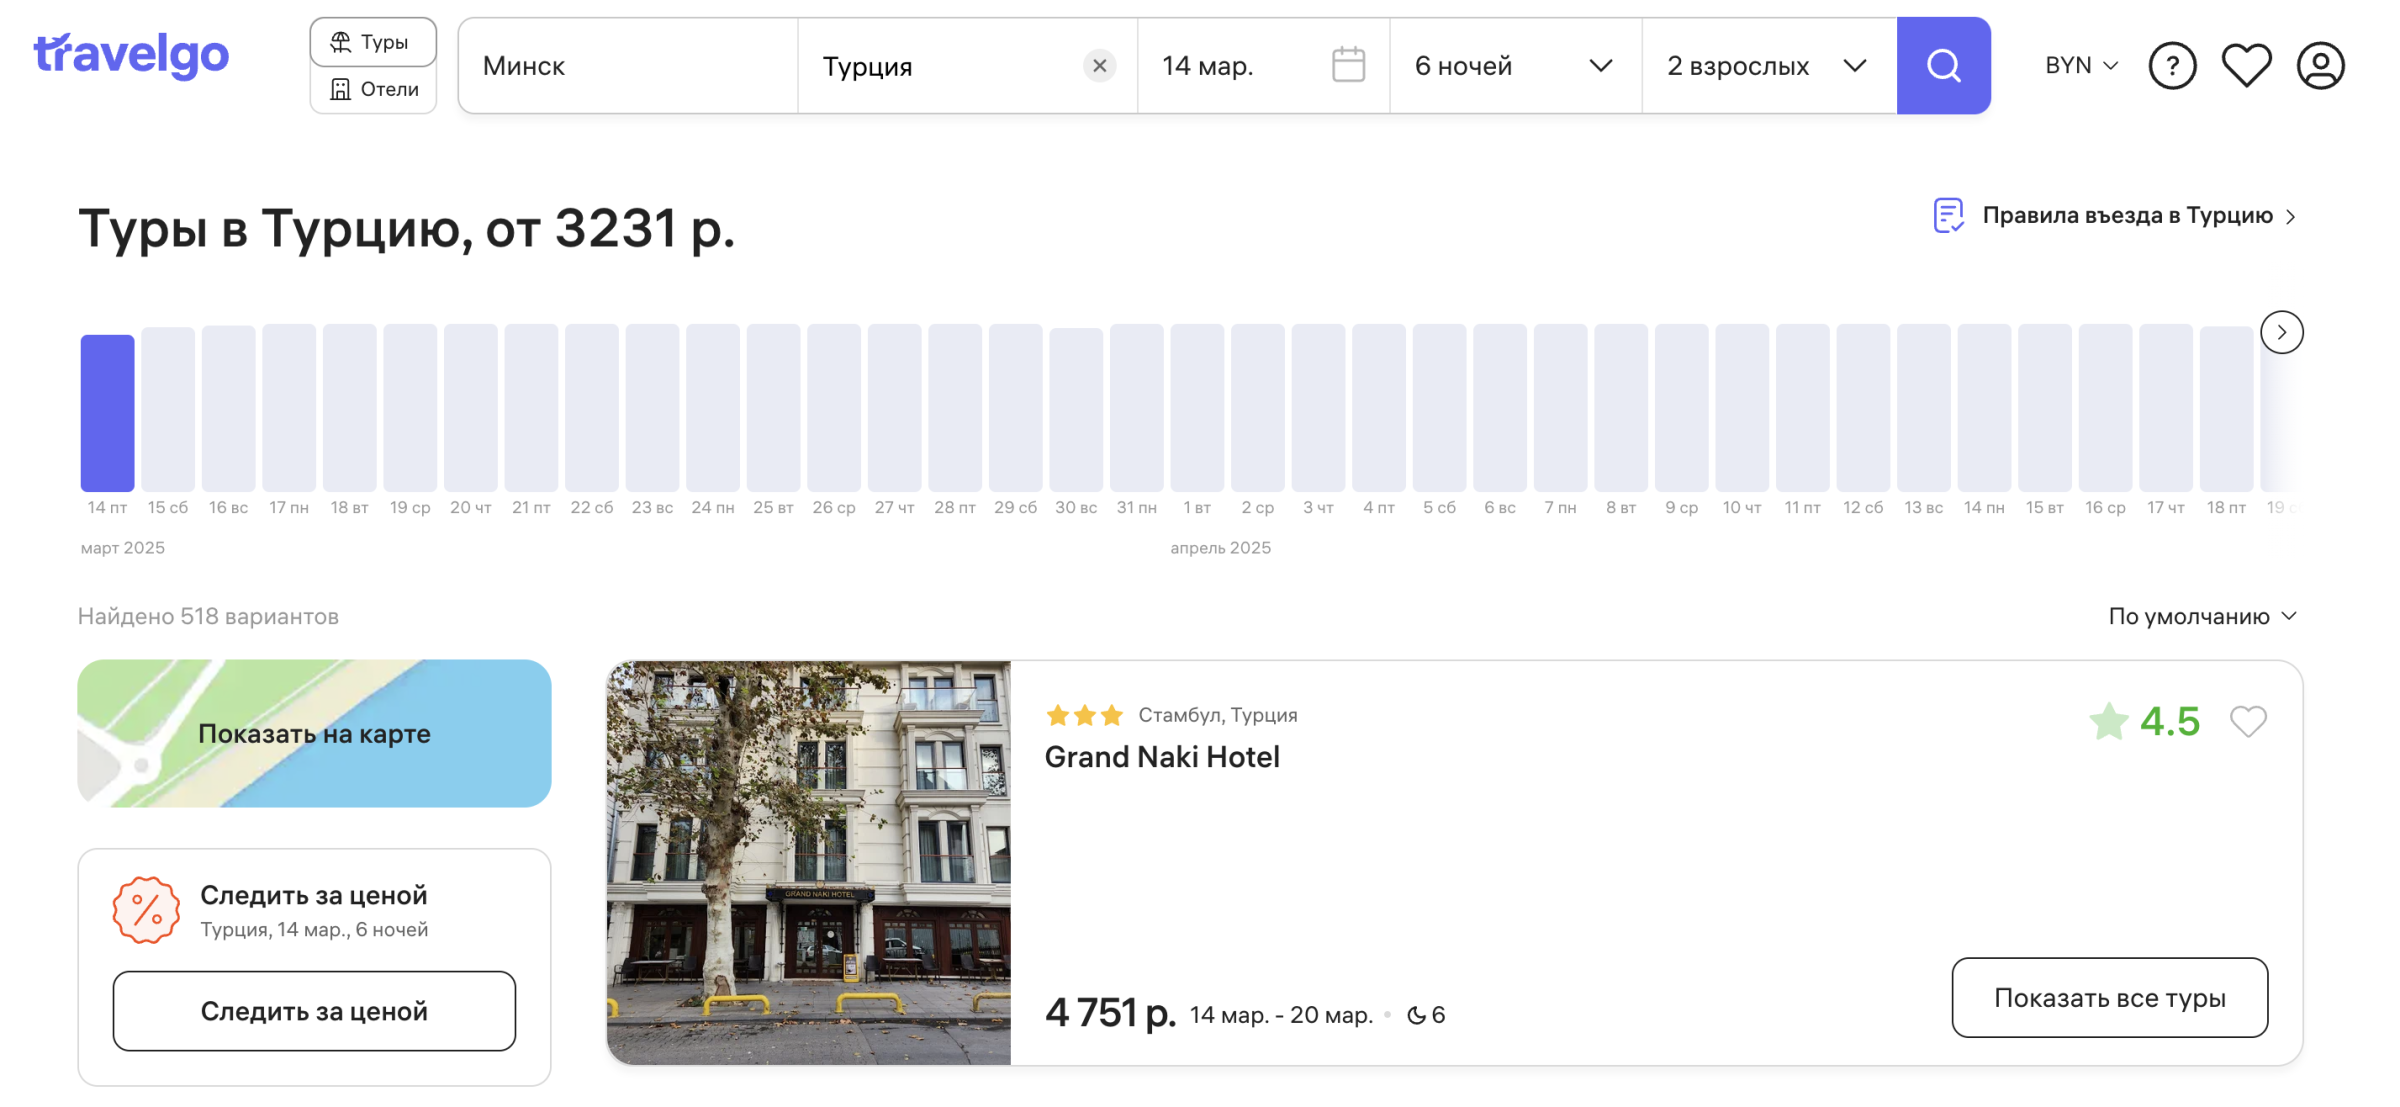2400x1107 pixels.
Task: Click Показать все туры button
Action: click(2109, 997)
